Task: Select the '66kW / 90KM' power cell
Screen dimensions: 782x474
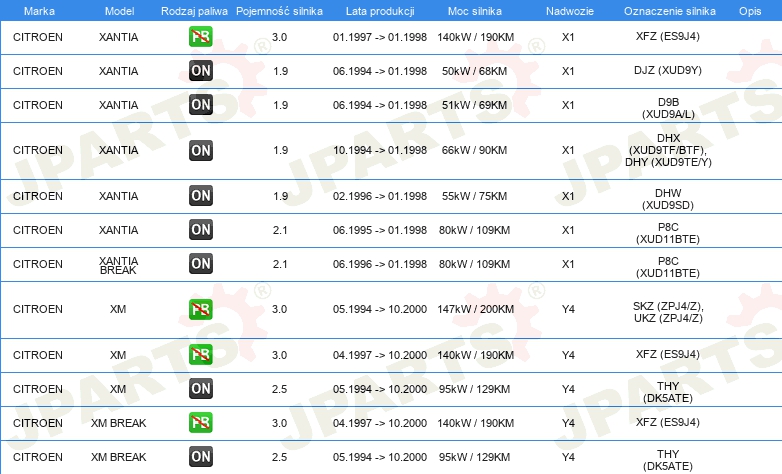Action: pyautogui.click(x=474, y=150)
